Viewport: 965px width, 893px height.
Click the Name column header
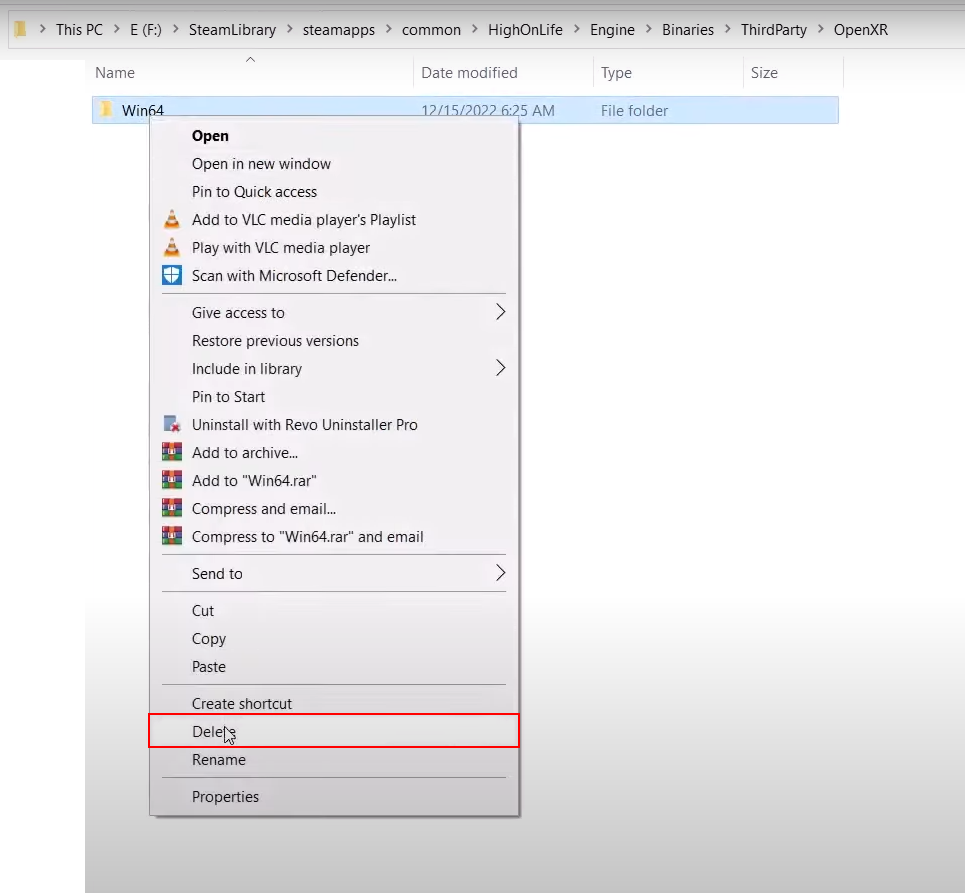[115, 73]
